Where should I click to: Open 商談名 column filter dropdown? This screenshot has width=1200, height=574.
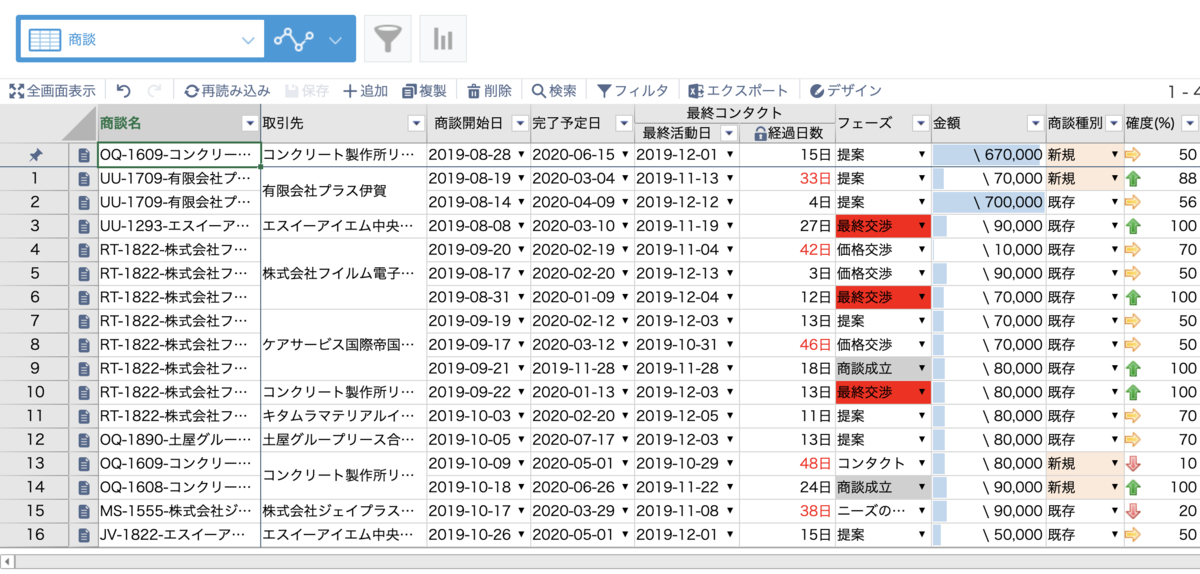click(x=250, y=123)
